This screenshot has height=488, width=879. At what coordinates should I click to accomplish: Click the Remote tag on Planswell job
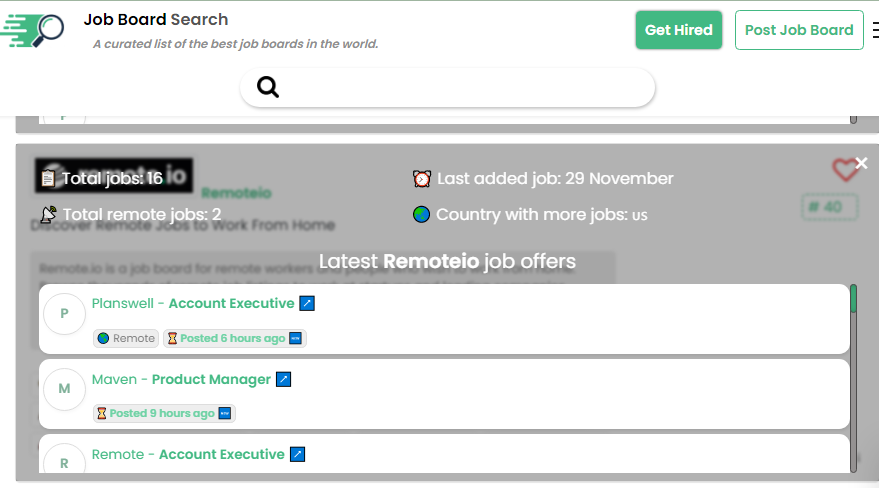pyautogui.click(x=126, y=338)
